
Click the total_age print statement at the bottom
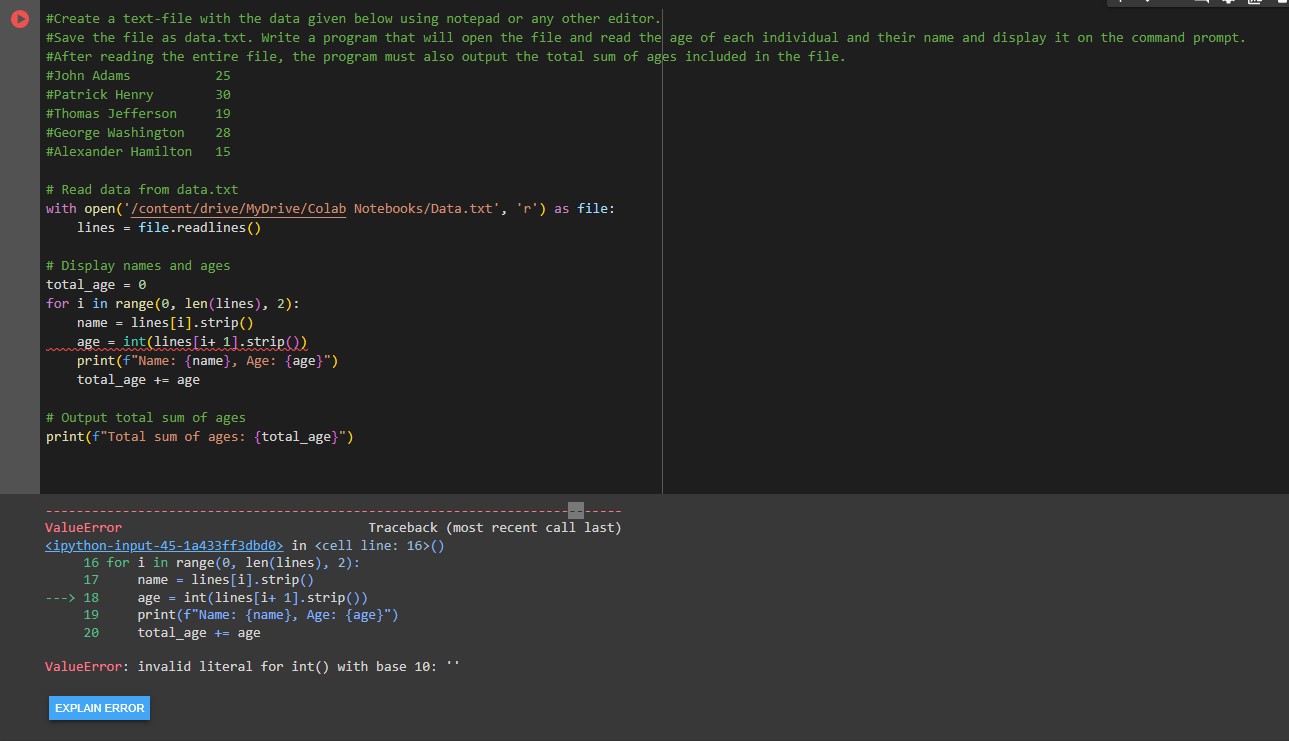(x=198, y=436)
